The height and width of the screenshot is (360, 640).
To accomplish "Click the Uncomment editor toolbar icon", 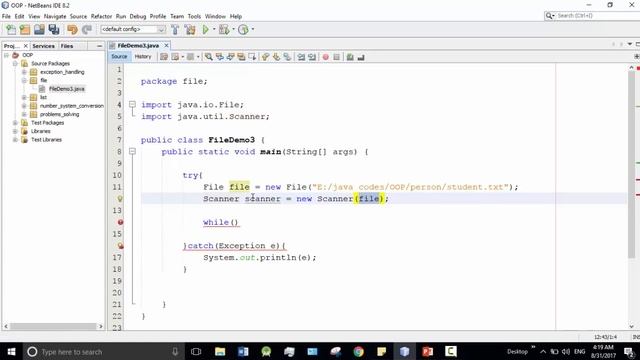I will pos(361,57).
